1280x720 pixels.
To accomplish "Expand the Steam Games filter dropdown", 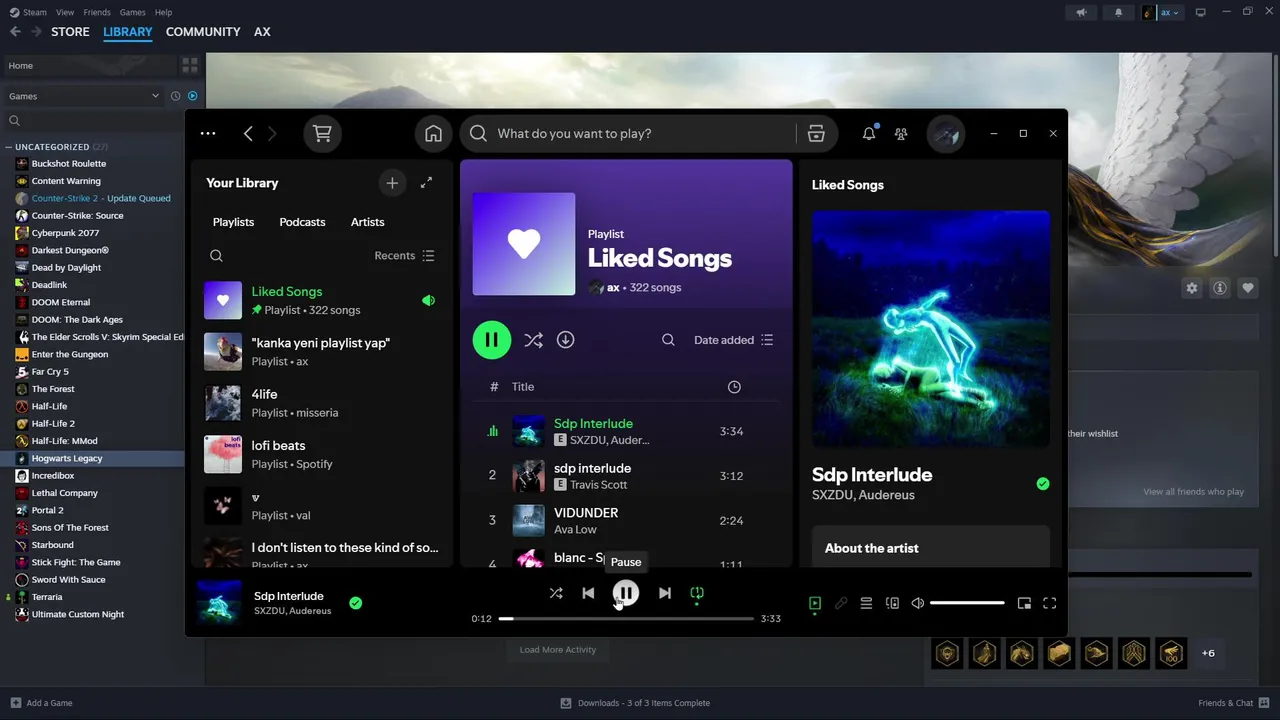I will [x=84, y=96].
